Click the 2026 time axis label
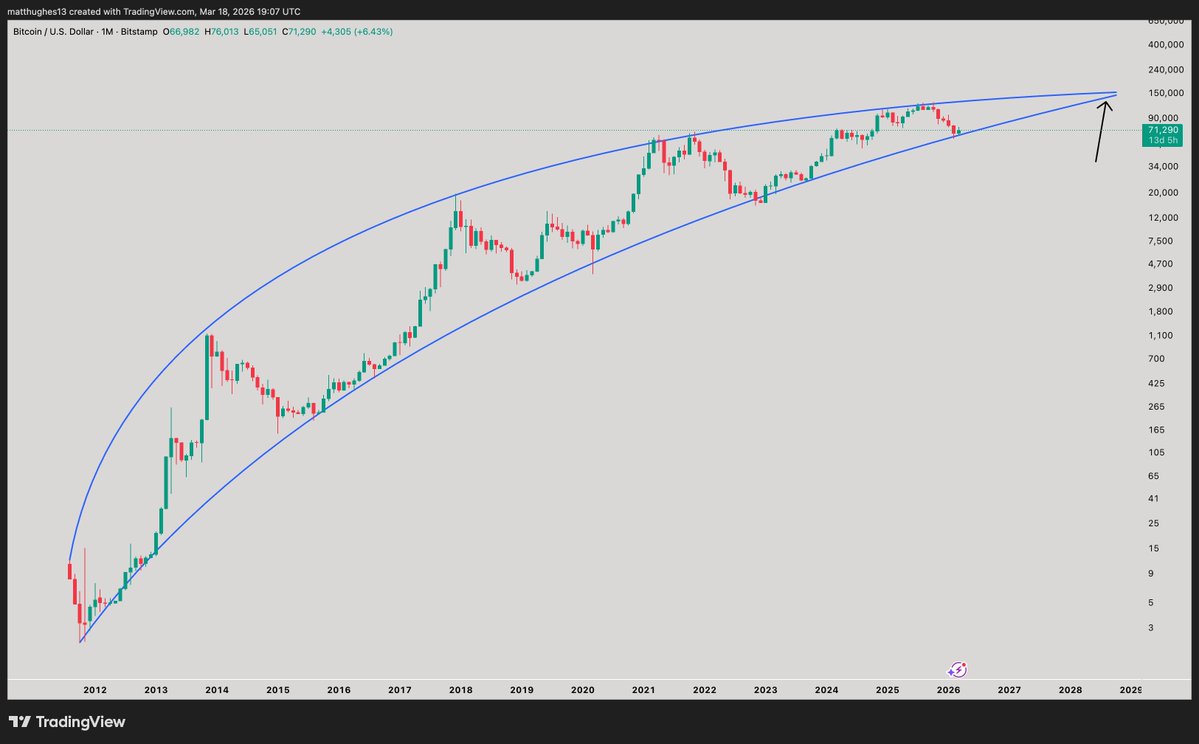 pos(948,690)
